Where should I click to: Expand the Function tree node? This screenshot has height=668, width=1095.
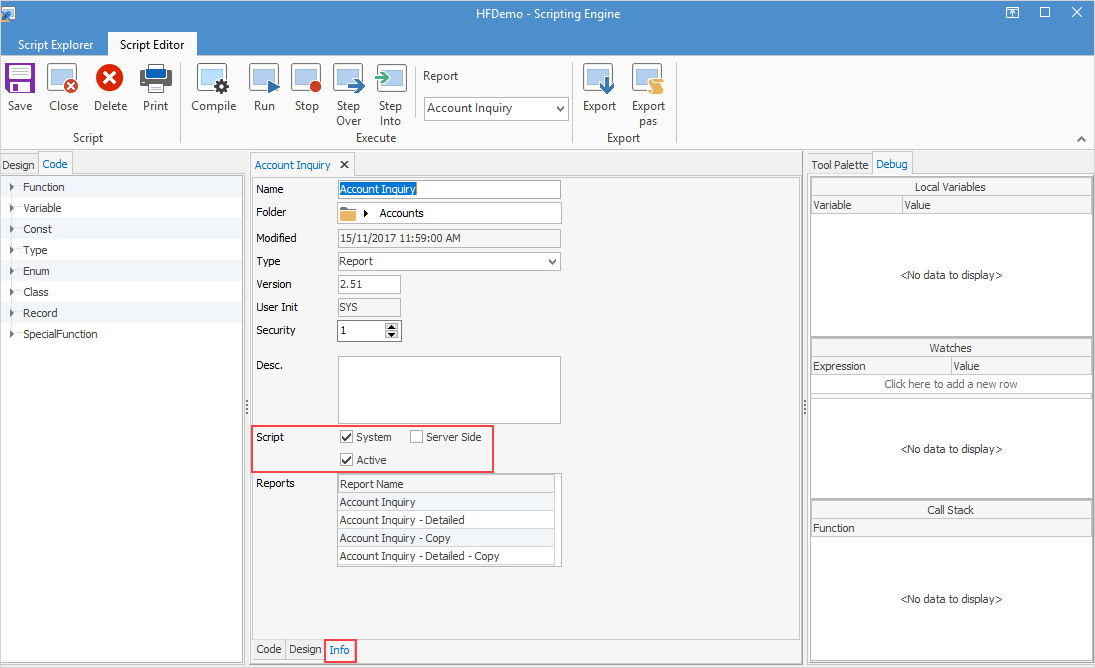(x=12, y=187)
